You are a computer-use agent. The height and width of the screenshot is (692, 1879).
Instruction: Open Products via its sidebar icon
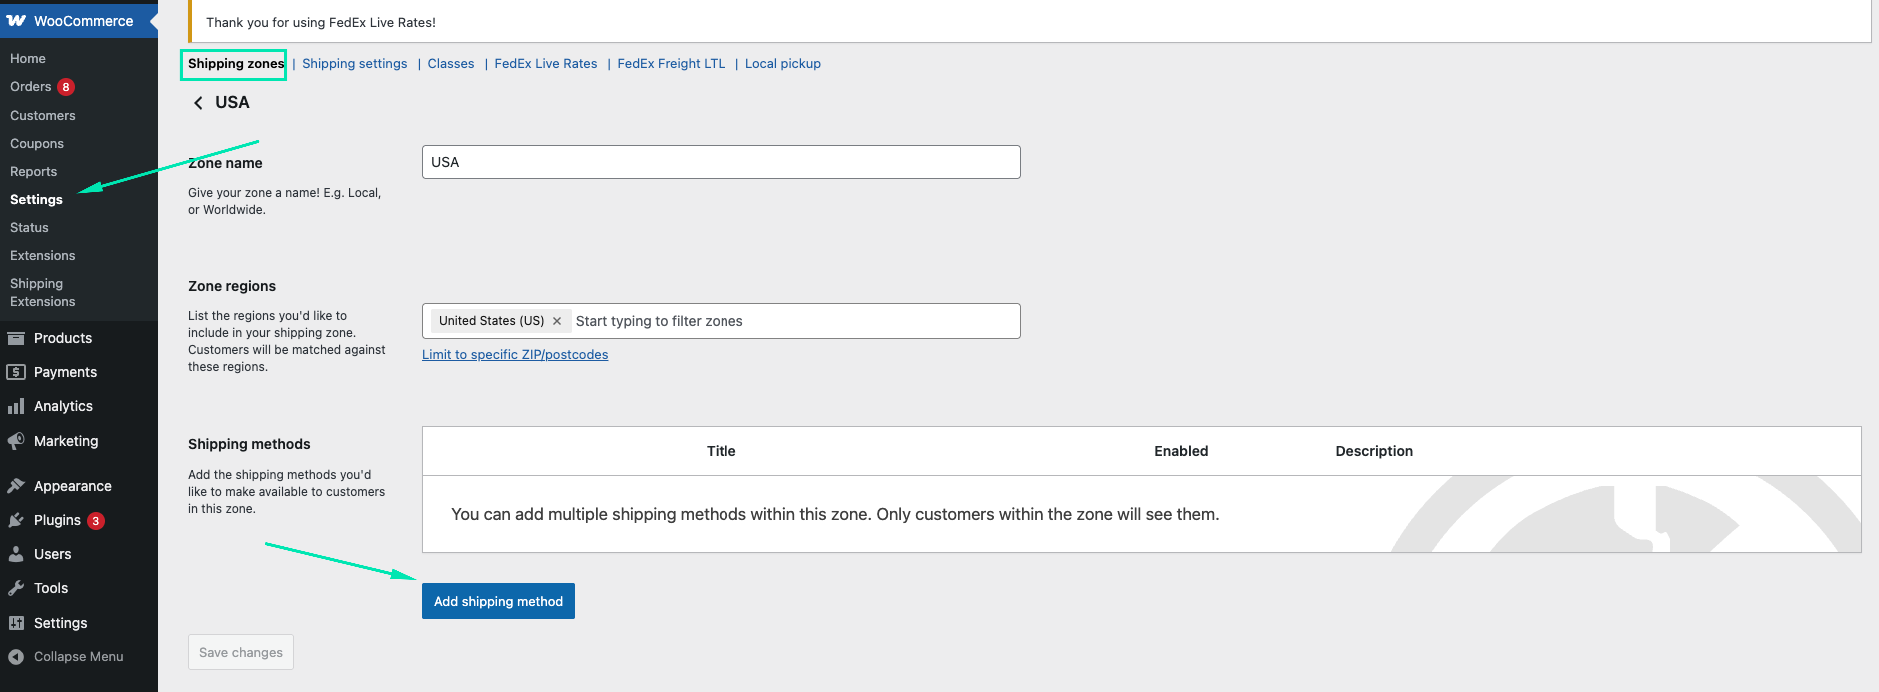point(16,338)
